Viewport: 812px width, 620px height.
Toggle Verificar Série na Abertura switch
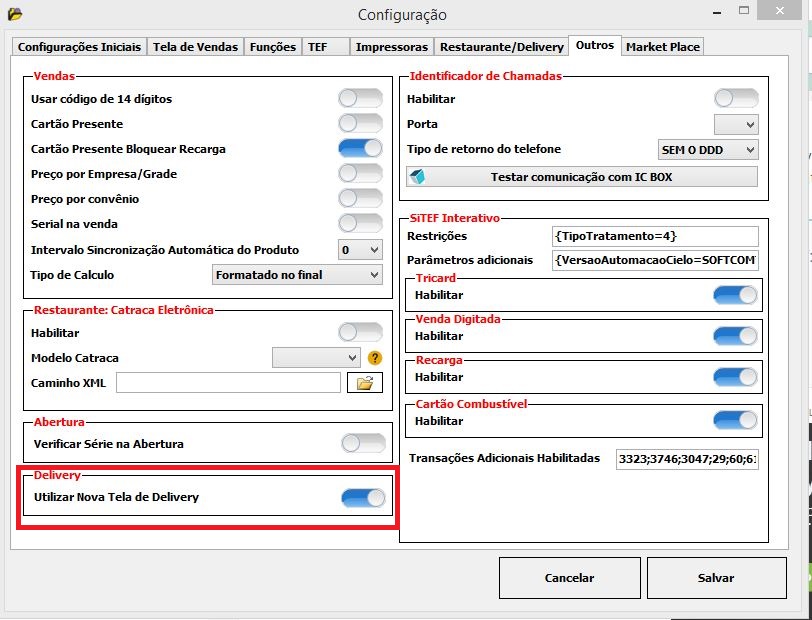pyautogui.click(x=363, y=443)
